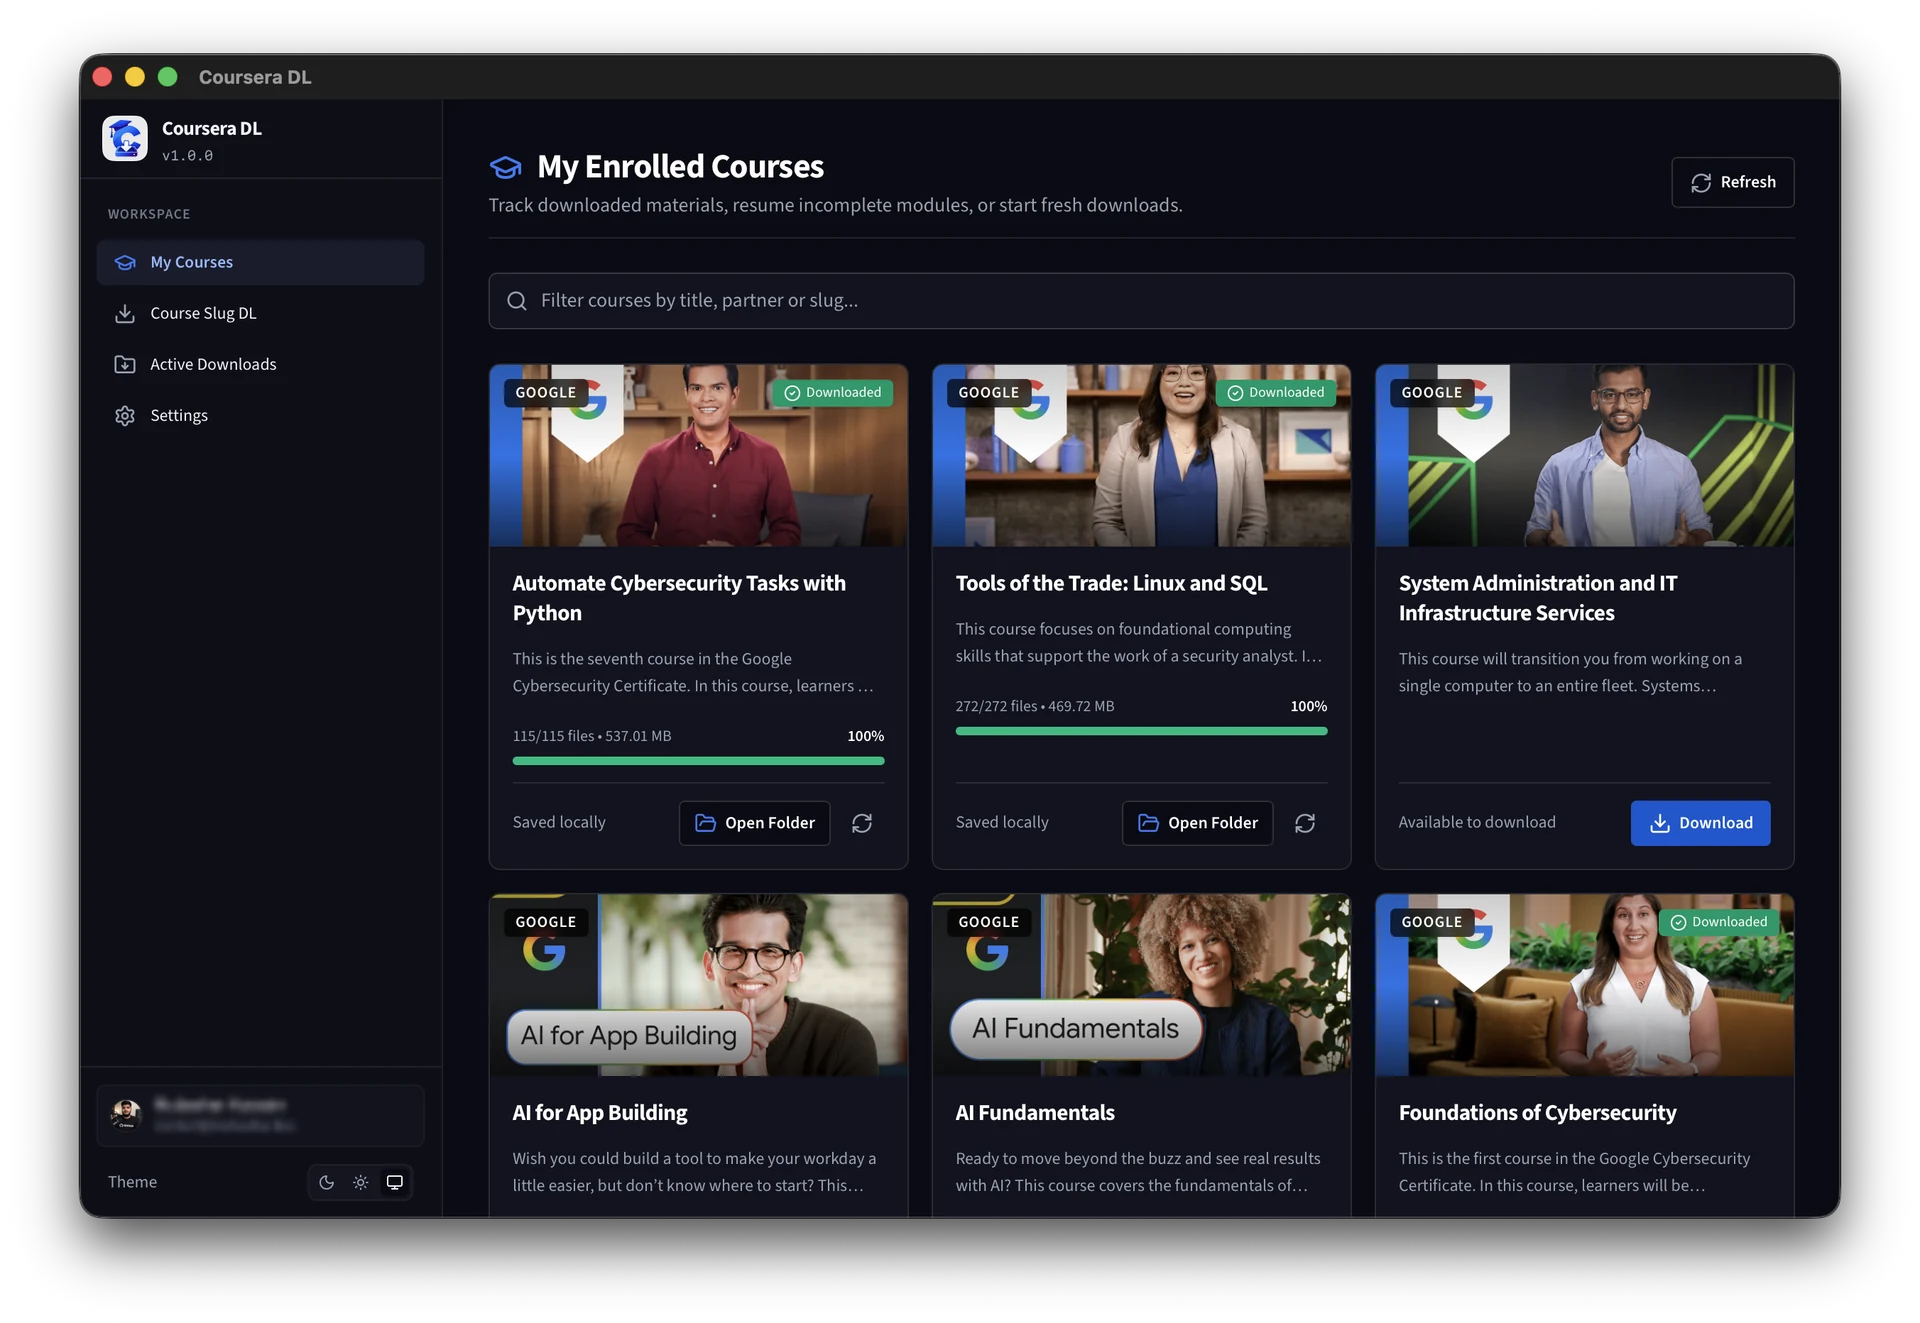The image size is (1920, 1323).
Task: Select the dark theme moon icon
Action: [327, 1182]
